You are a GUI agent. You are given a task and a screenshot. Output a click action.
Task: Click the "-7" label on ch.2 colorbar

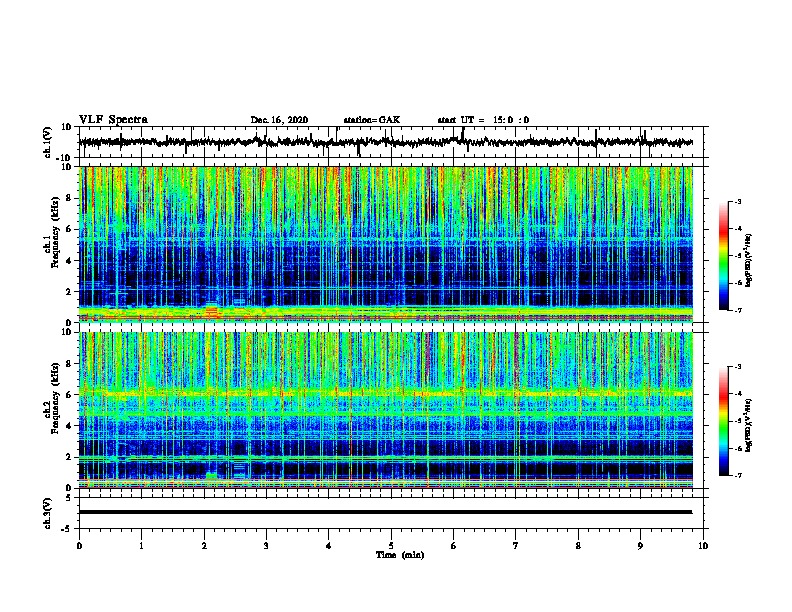738,475
